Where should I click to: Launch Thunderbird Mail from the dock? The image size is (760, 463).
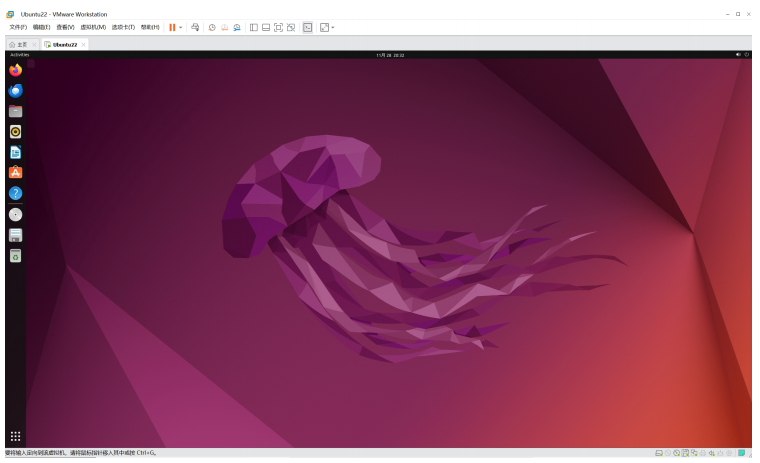tap(16, 91)
